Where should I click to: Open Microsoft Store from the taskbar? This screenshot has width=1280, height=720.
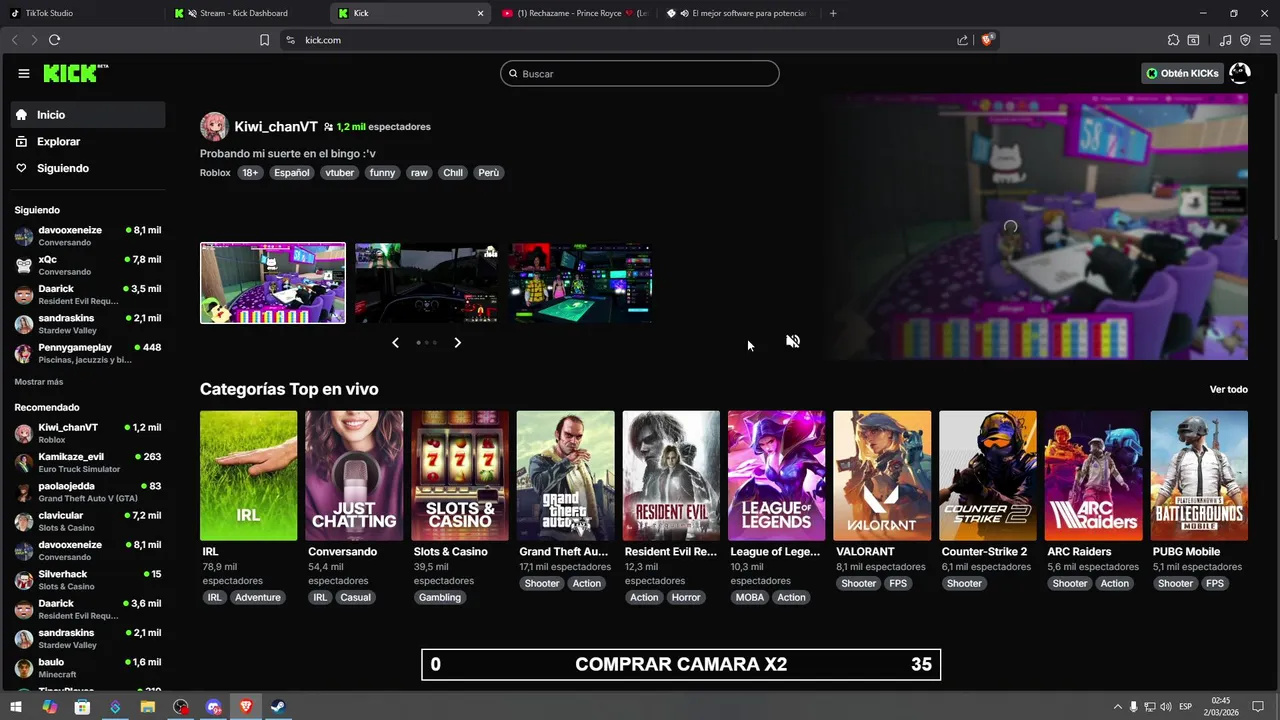pos(82,707)
